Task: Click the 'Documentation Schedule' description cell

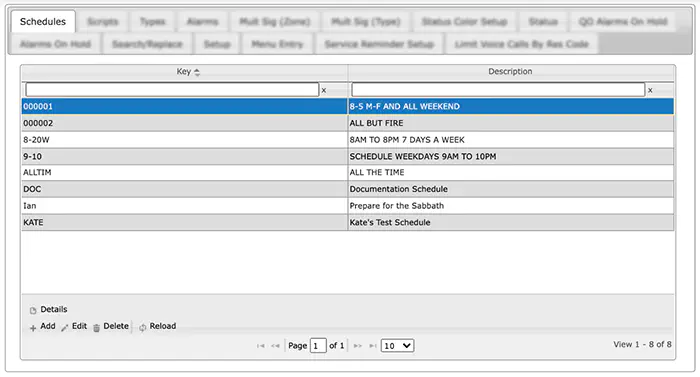Action: coord(511,189)
